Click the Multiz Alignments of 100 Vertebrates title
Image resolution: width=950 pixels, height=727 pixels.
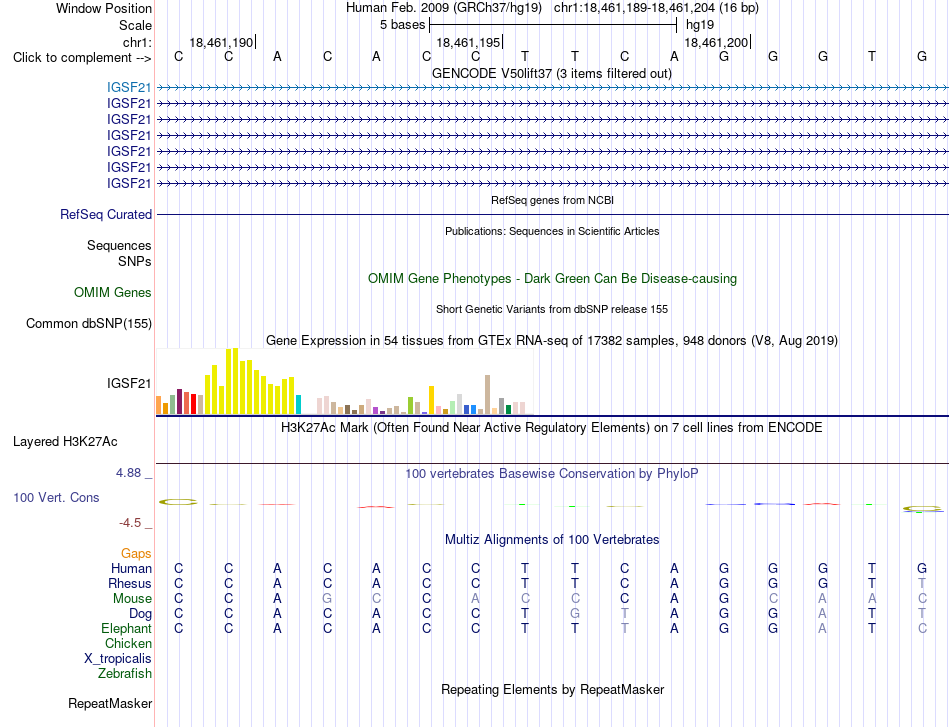pyautogui.click(x=552, y=540)
